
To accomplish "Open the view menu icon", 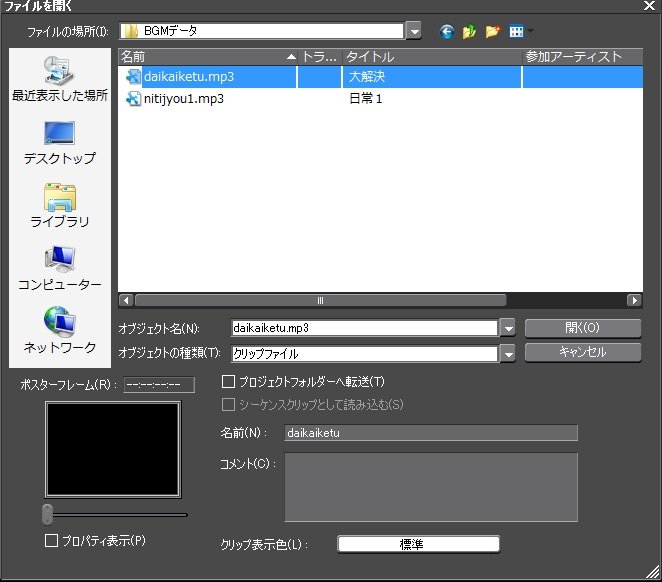I will [517, 31].
